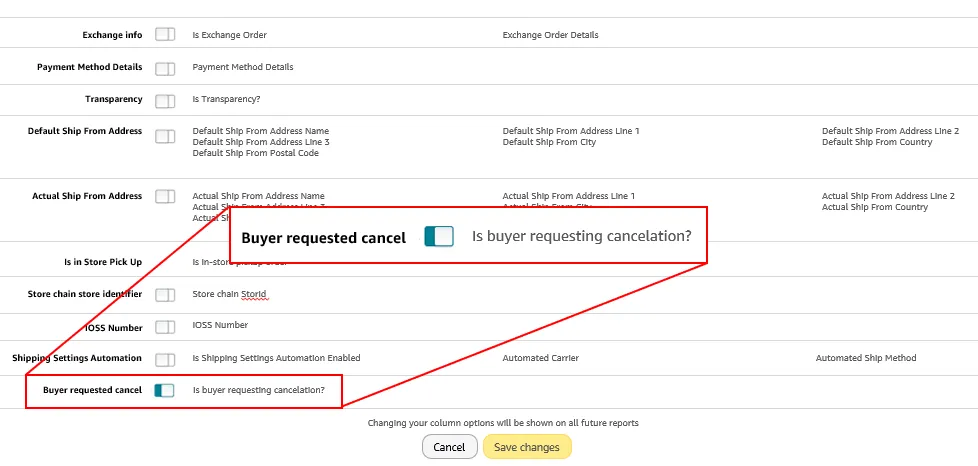
Task: Enable the Default Ship From Address toggle
Action: (165, 137)
